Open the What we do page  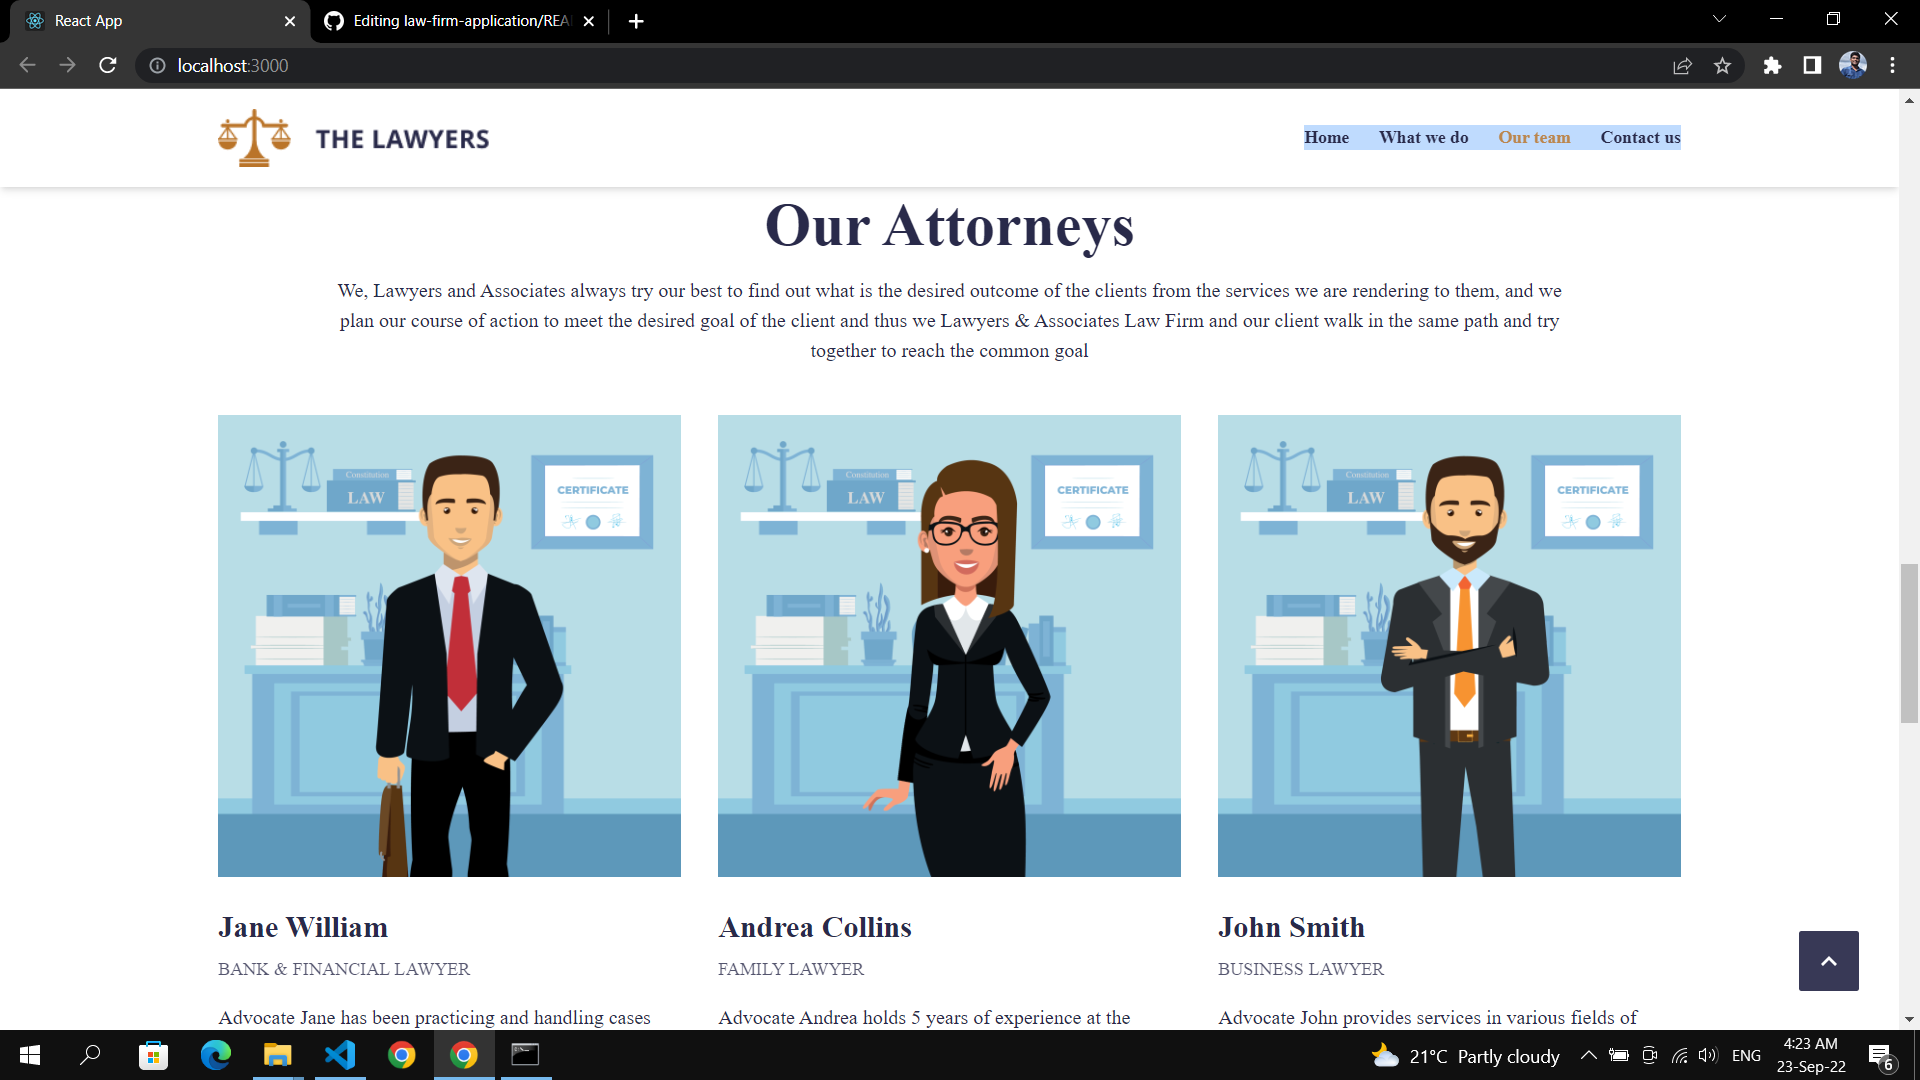[1424, 137]
